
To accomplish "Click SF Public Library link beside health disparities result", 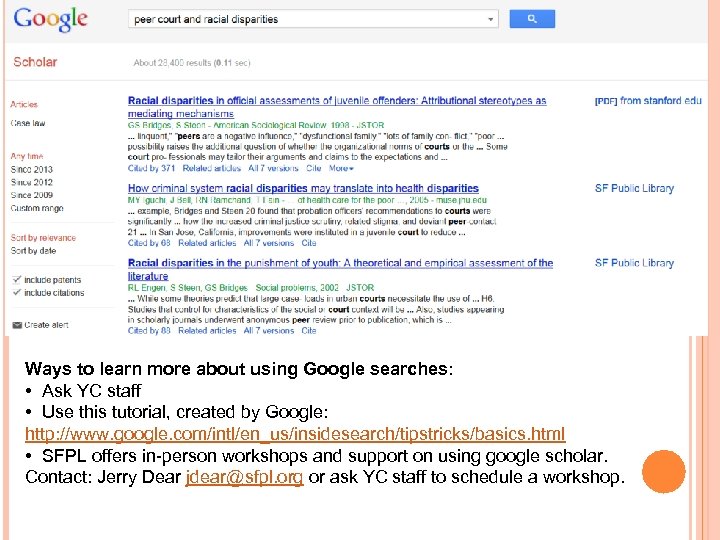I will point(634,188).
